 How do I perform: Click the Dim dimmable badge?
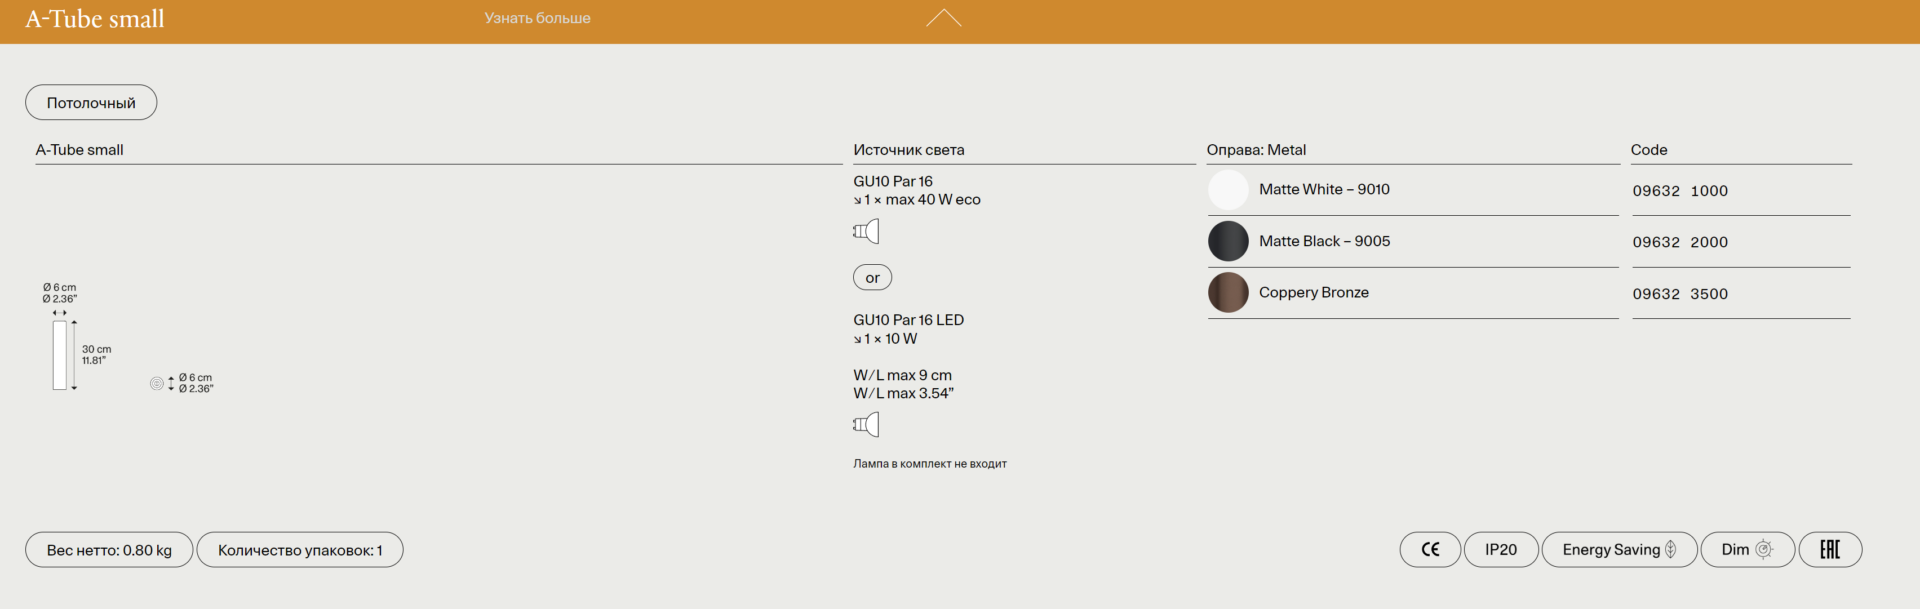point(1746,550)
